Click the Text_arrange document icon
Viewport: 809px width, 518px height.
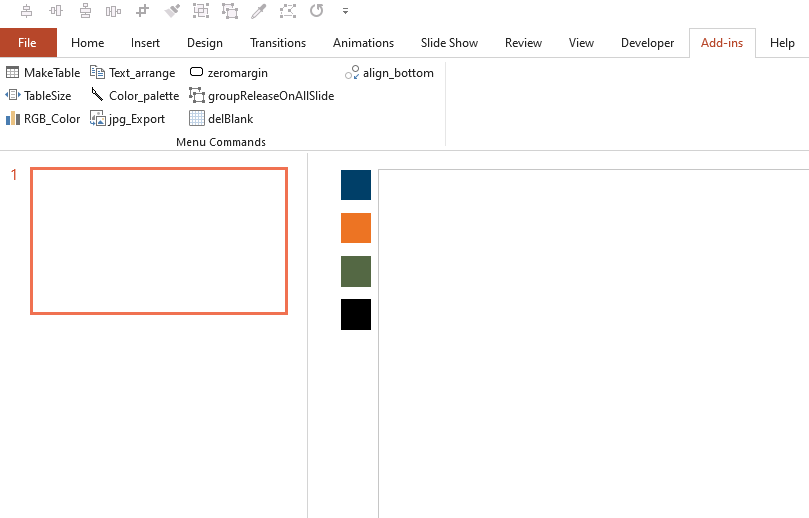tap(98, 72)
